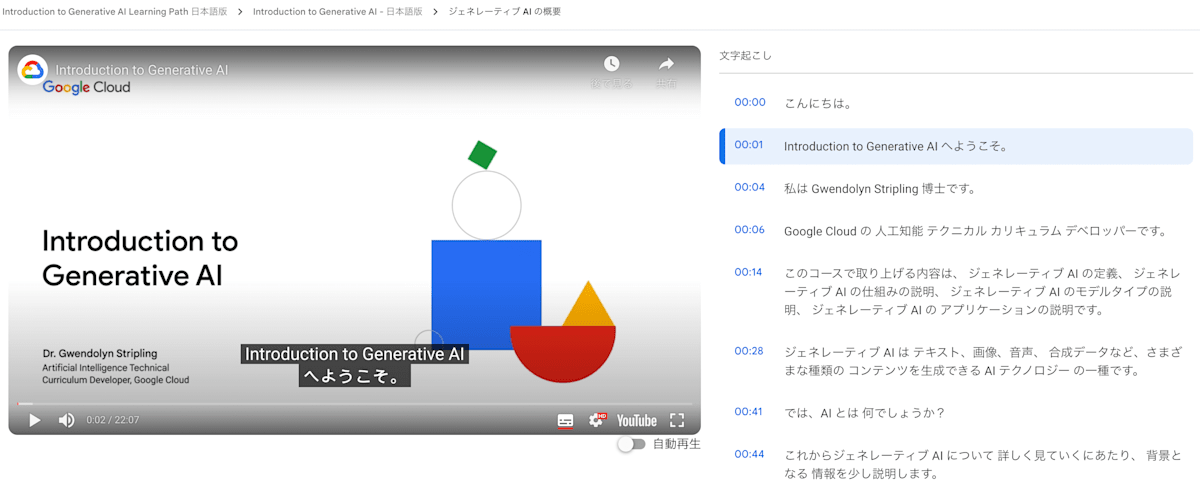Go to Introduction to Generative AI Learning Path breadcrumb
Screen dimensions: 1200x496
115,11
